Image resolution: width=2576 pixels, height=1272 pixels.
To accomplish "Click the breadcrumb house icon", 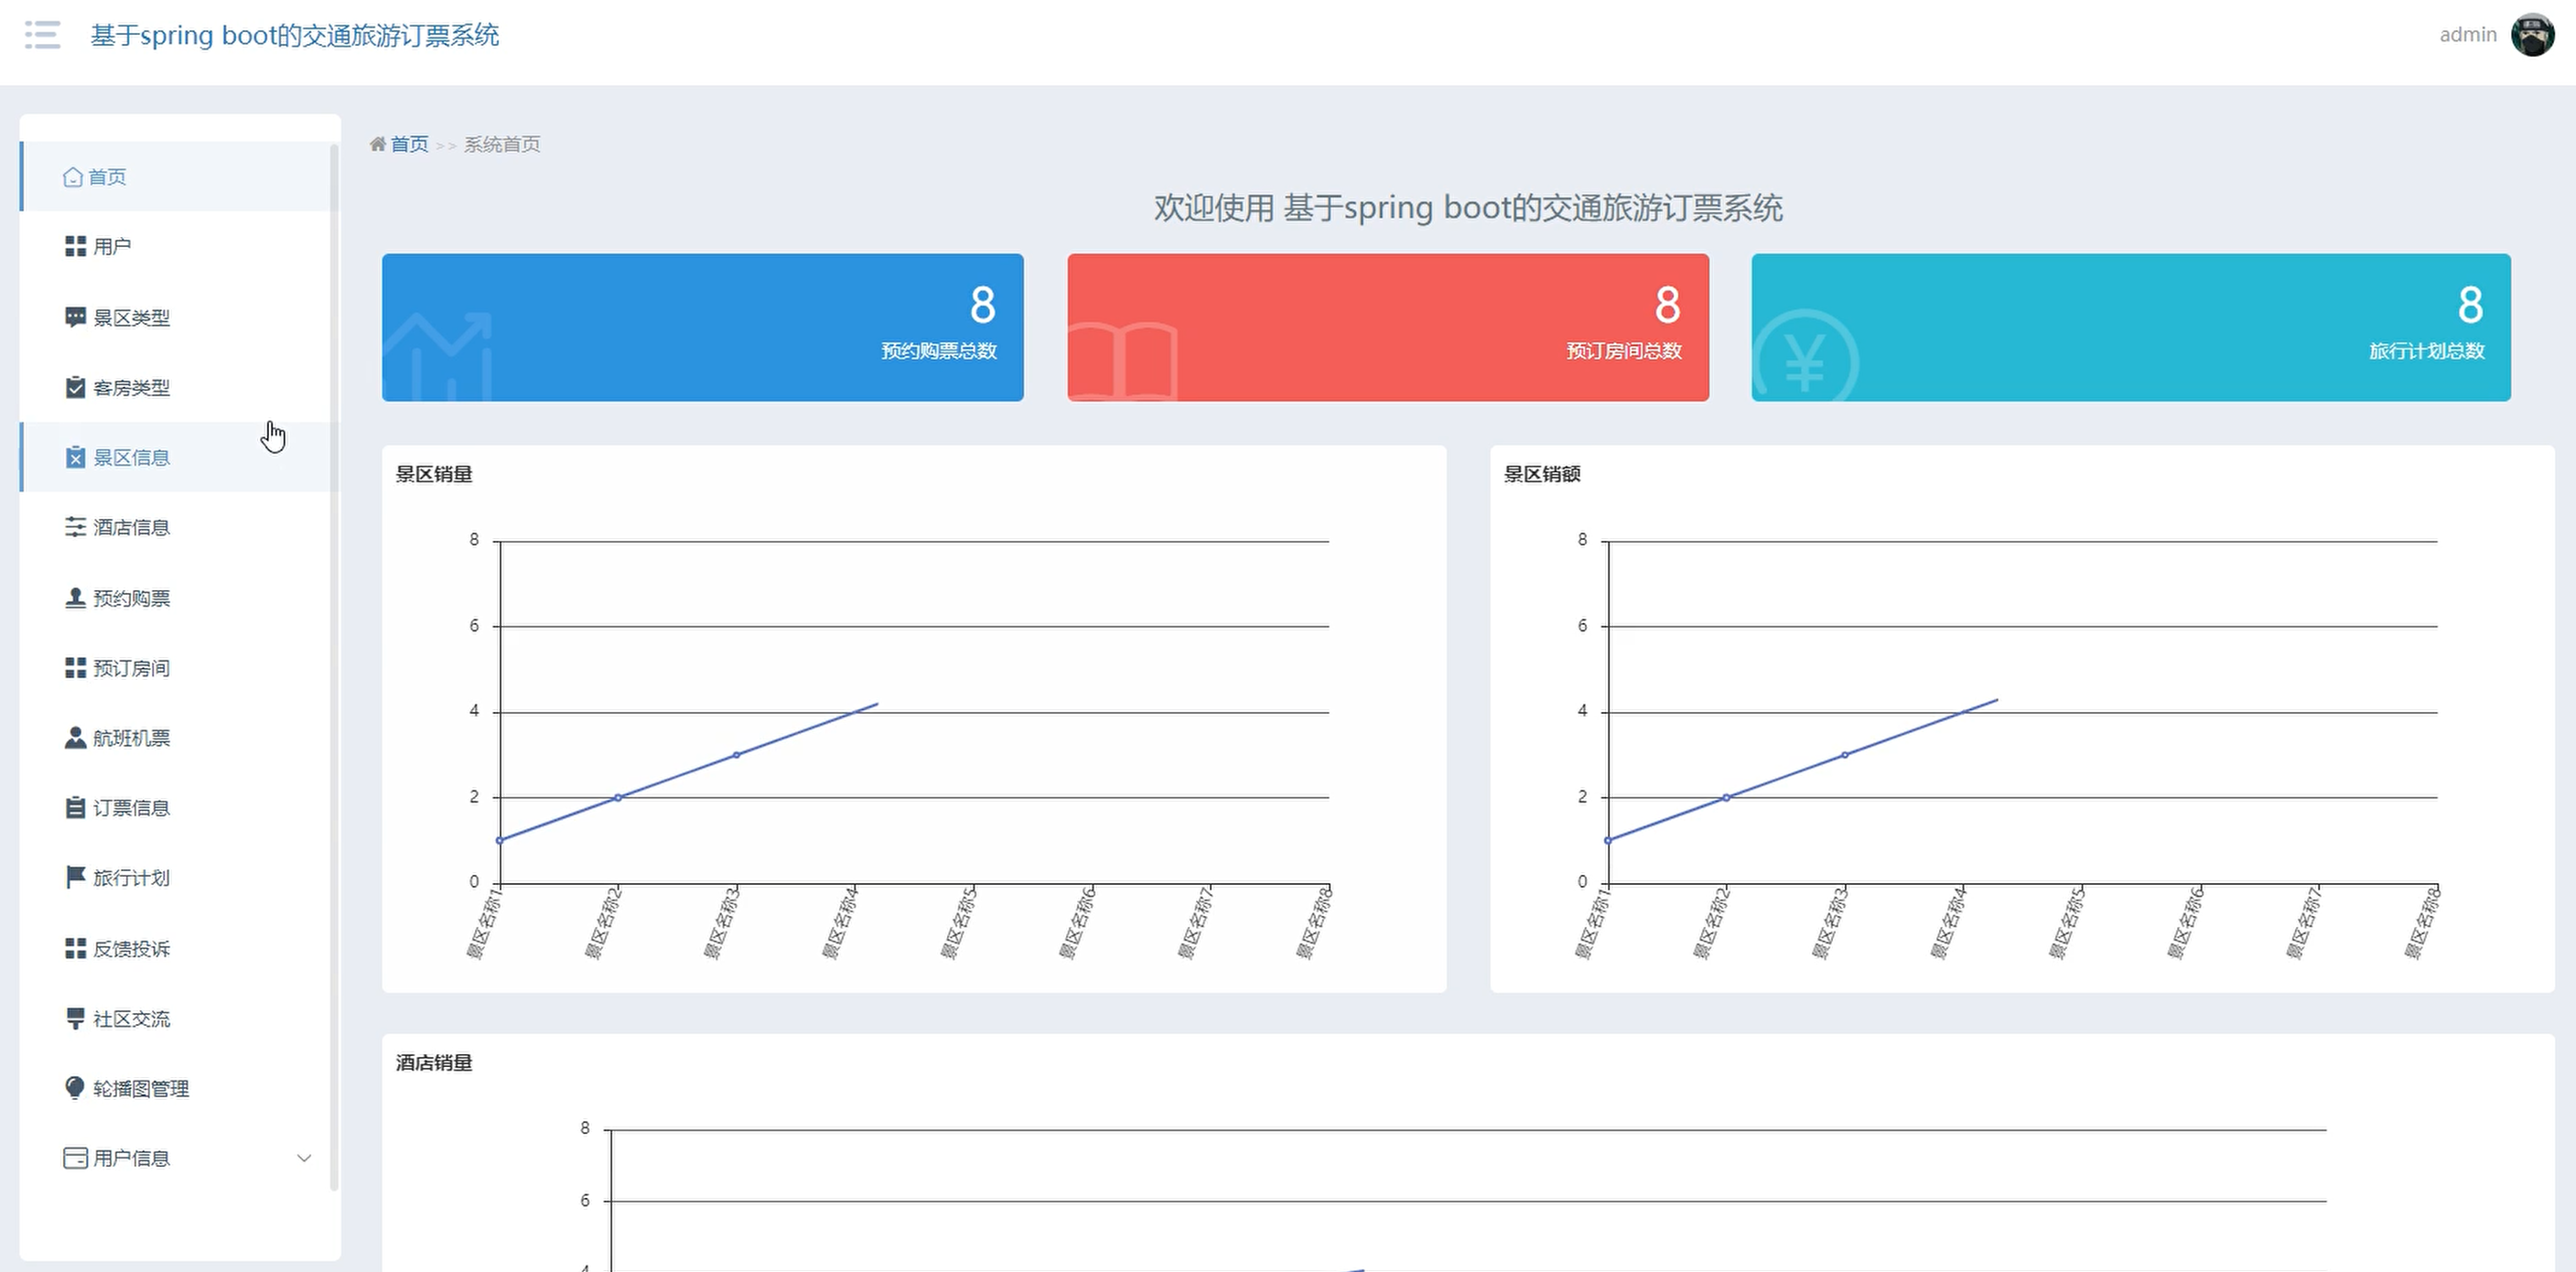I will click(x=378, y=144).
